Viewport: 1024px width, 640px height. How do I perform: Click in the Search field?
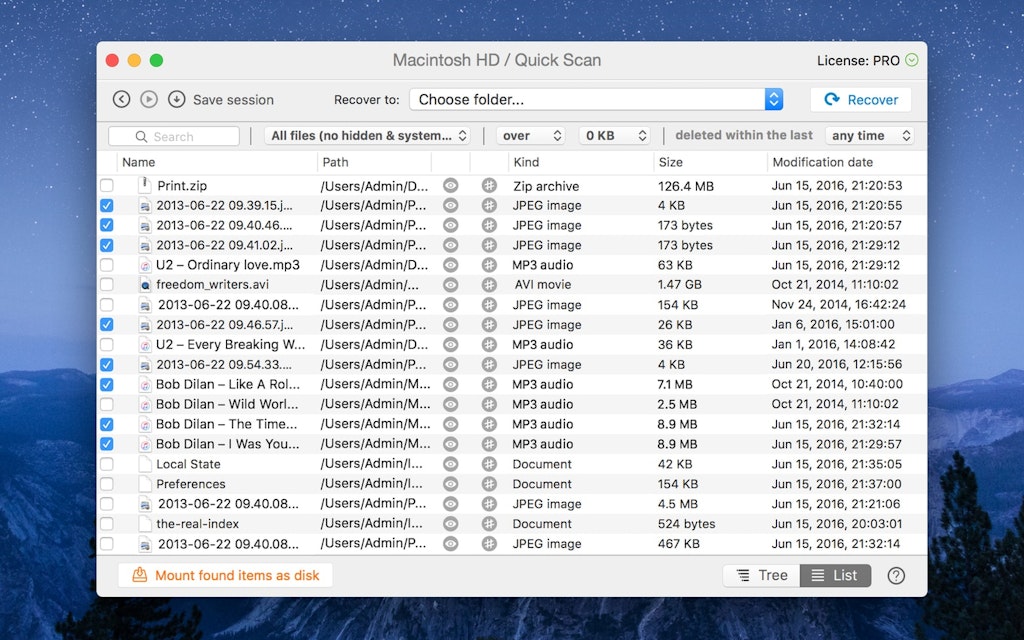pyautogui.click(x=175, y=136)
